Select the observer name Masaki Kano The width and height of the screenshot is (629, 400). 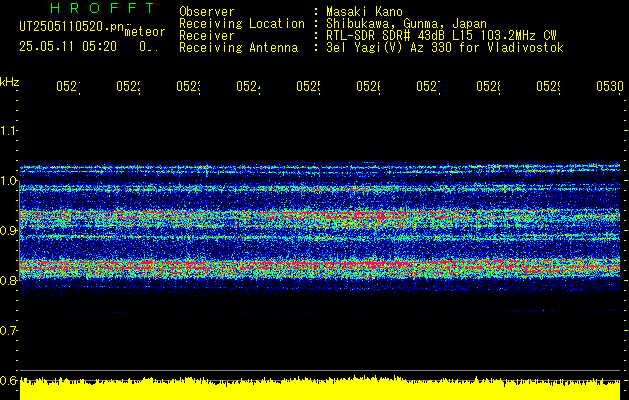pos(364,12)
